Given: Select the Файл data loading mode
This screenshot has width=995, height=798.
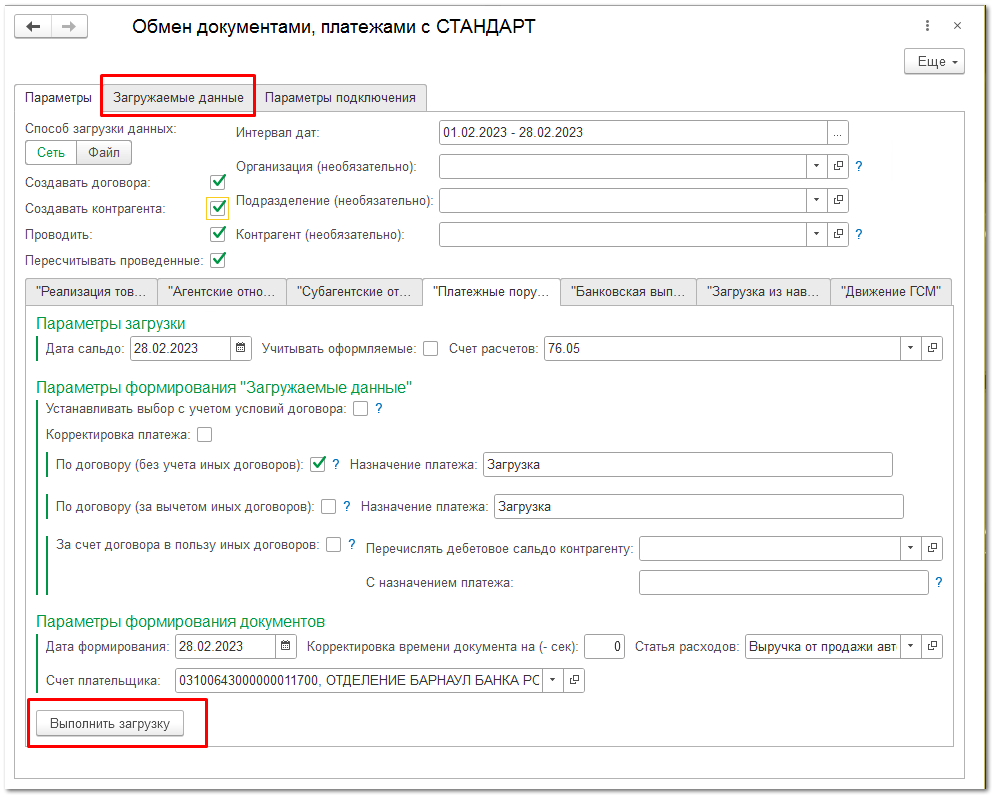Looking at the screenshot, I should 103,152.
